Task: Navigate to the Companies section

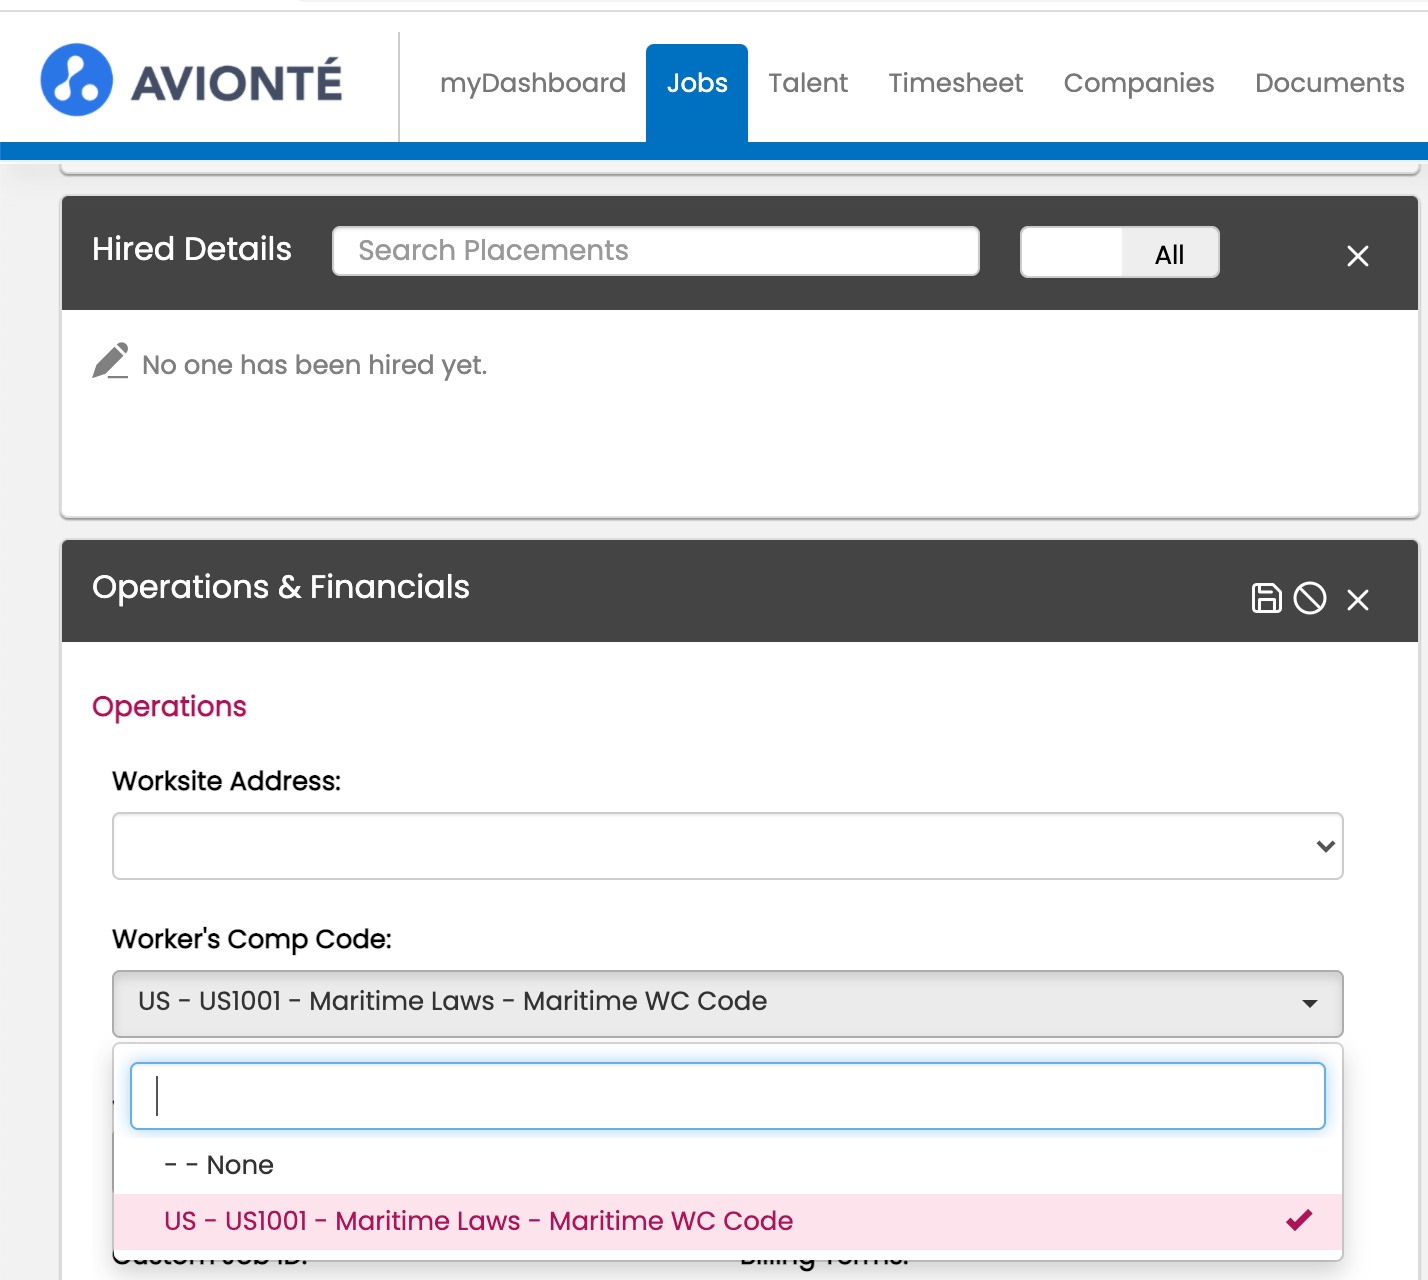Action: (1139, 83)
